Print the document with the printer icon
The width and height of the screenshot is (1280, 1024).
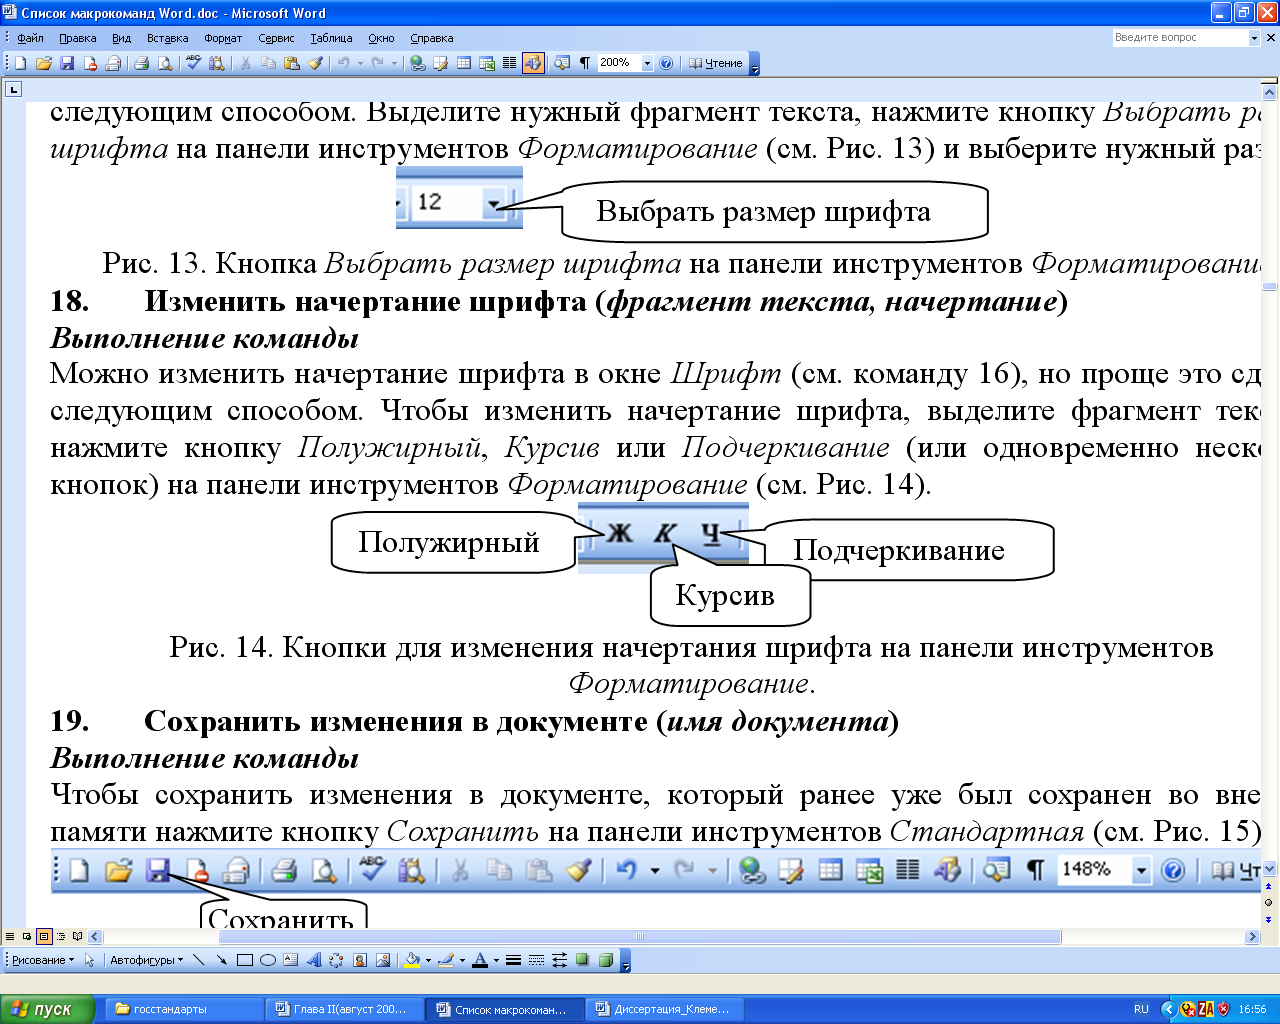[142, 63]
